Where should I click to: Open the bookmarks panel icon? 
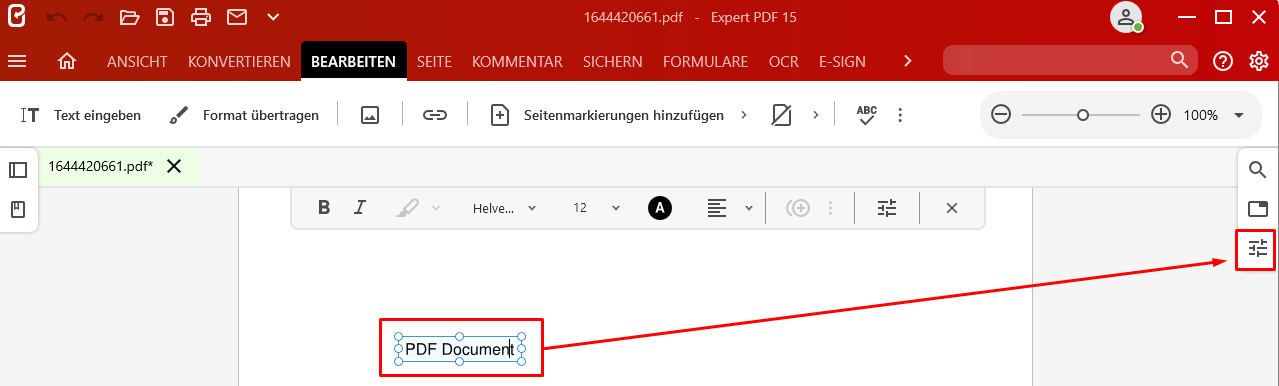click(x=18, y=209)
